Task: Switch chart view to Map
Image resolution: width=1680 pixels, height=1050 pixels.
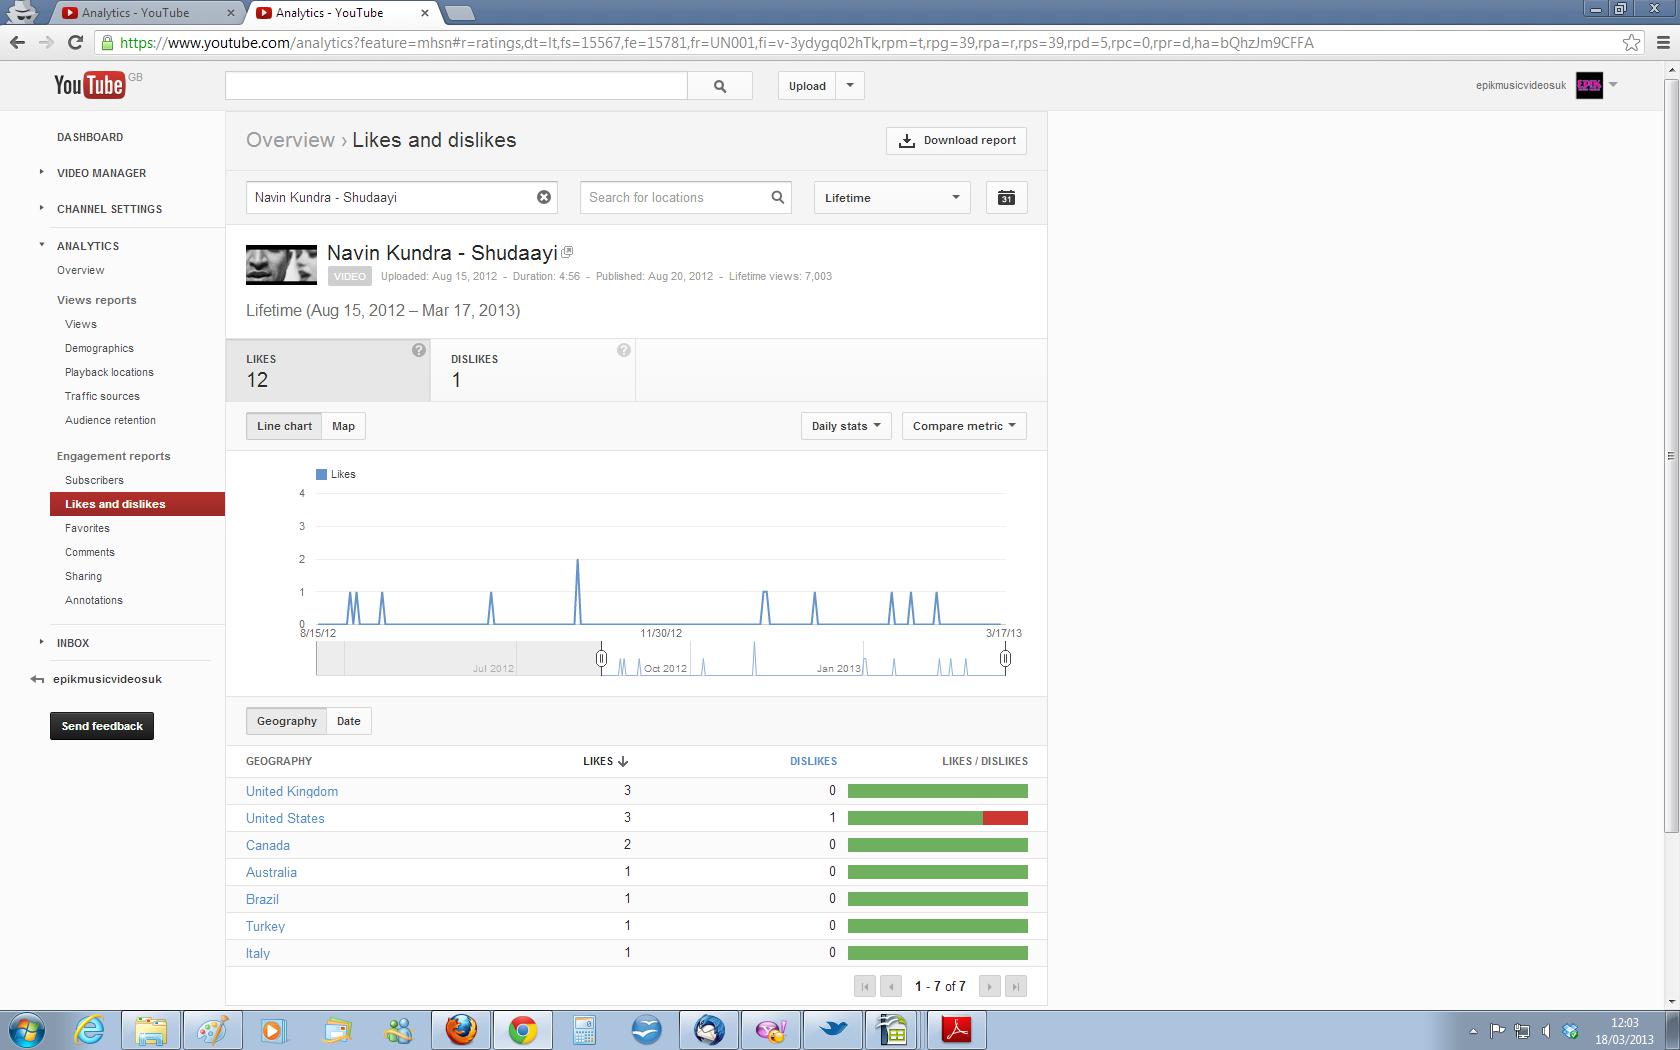Action: (x=343, y=426)
